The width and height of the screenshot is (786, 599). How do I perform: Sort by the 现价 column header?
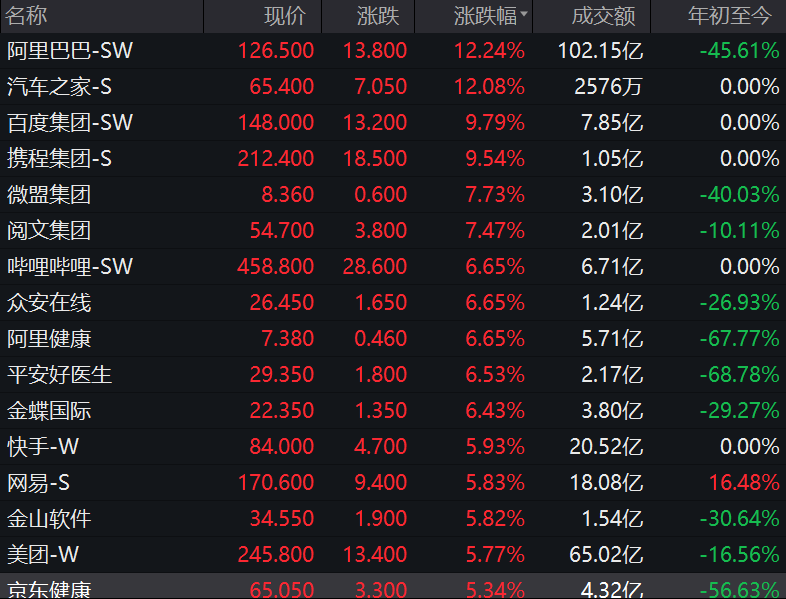[285, 16]
